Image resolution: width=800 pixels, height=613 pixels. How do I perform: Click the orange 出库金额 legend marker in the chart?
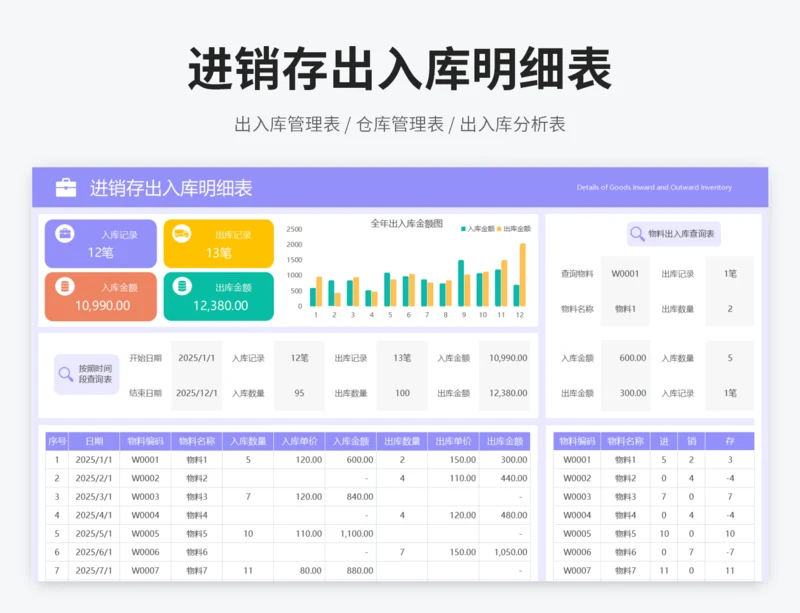pyautogui.click(x=499, y=229)
